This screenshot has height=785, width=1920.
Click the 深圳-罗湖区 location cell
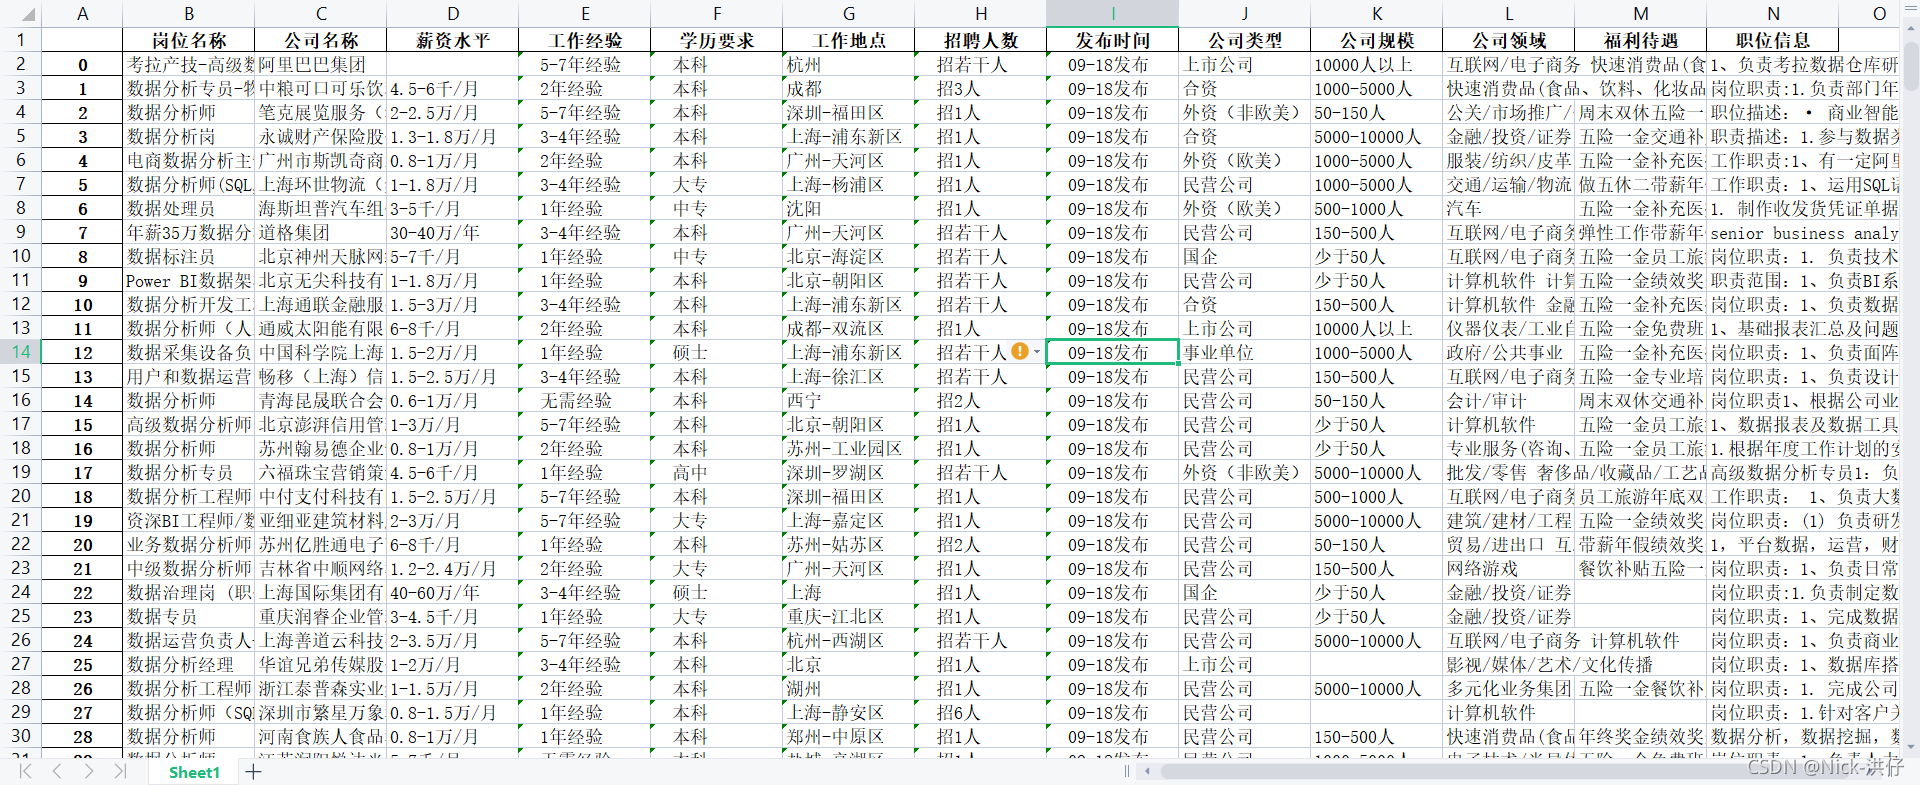click(849, 472)
